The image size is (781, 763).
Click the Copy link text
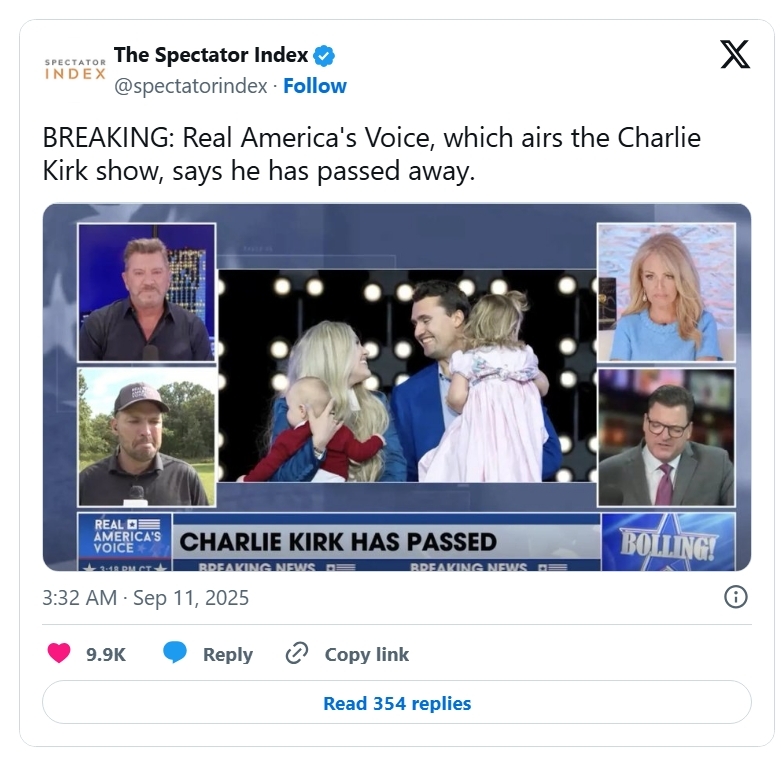click(x=367, y=654)
